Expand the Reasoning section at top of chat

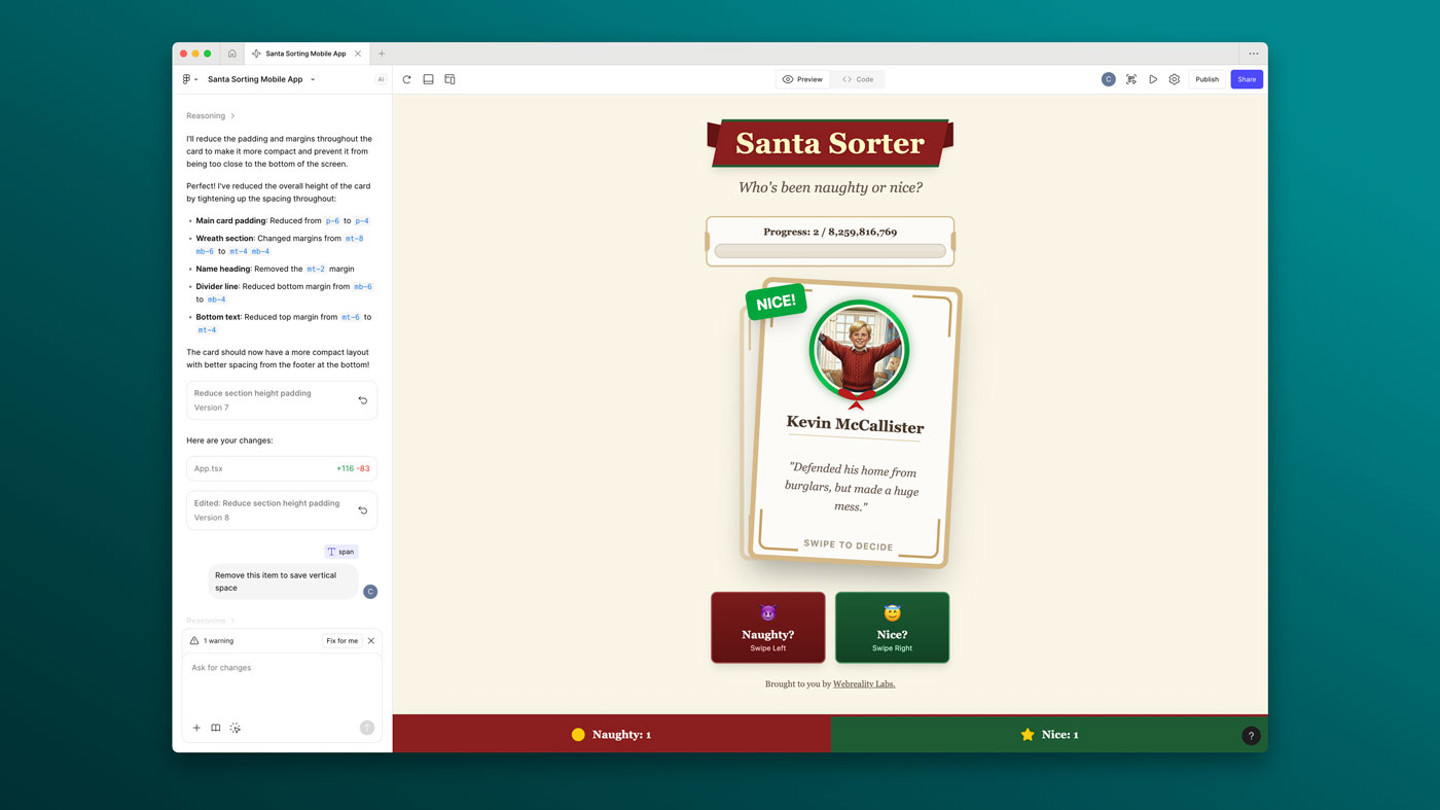210,116
